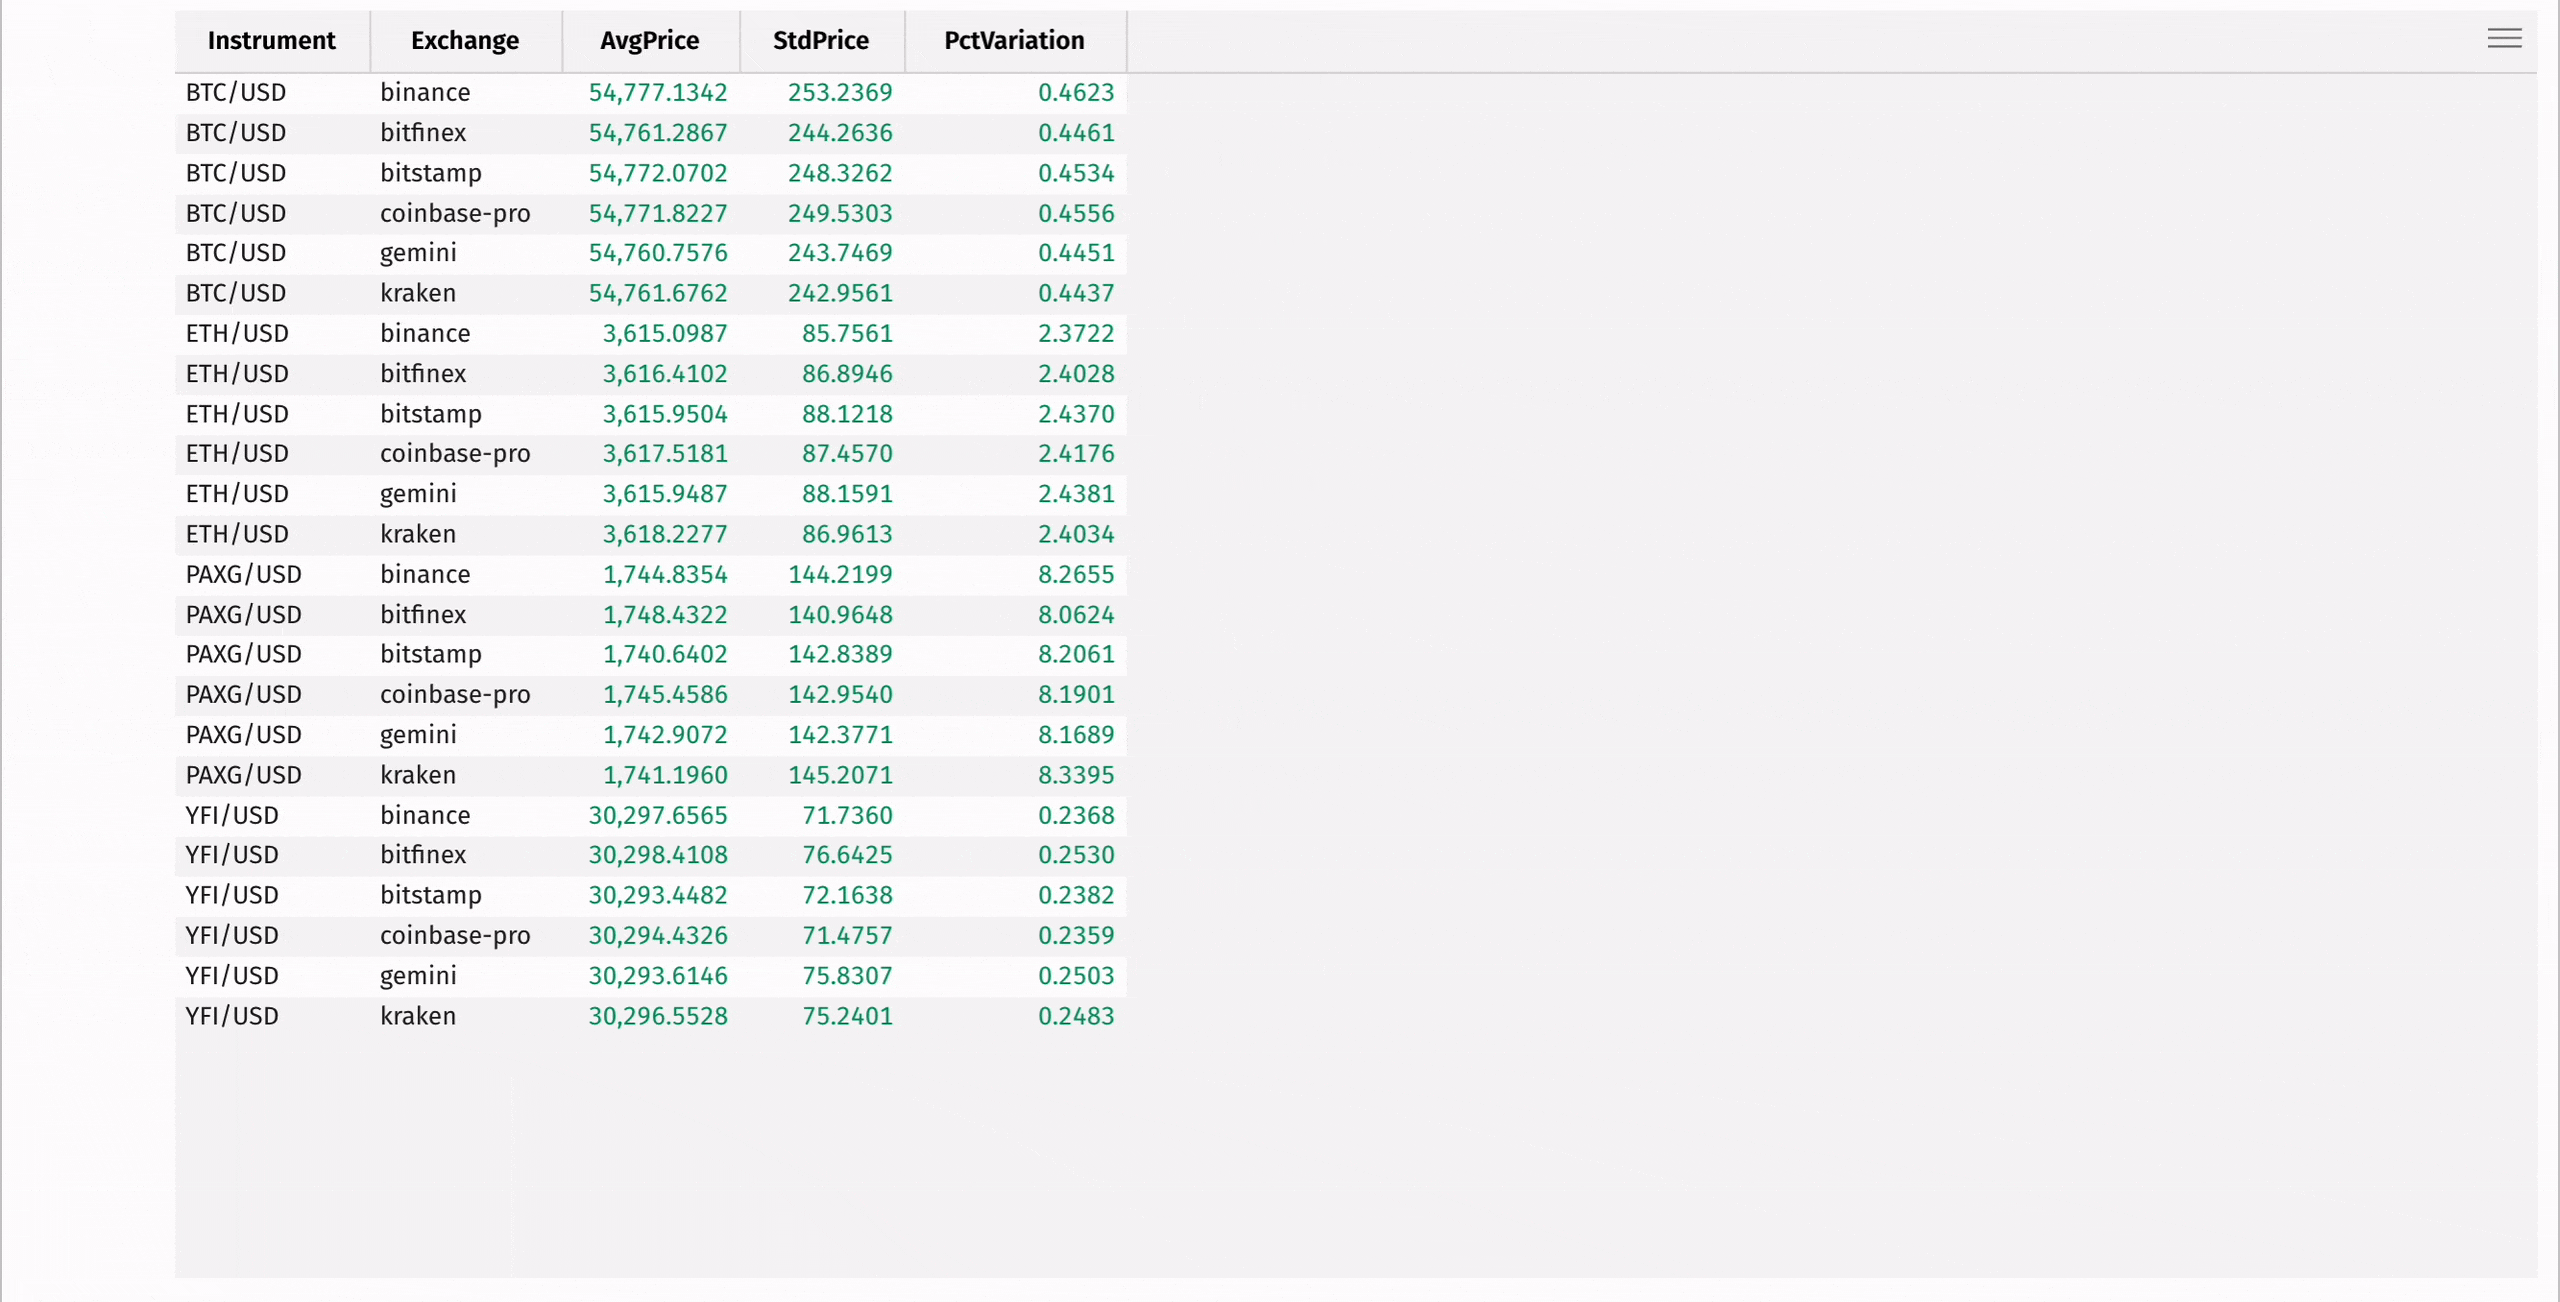Click the Exchange cell showing gemini for YFI/USD
The width and height of the screenshot is (2560, 1302).
(x=418, y=975)
